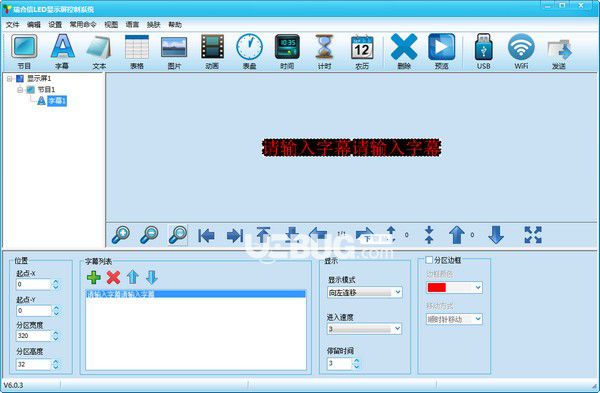600x393 pixels.
Task: Click the large blue down arrow icon
Action: 496,235
